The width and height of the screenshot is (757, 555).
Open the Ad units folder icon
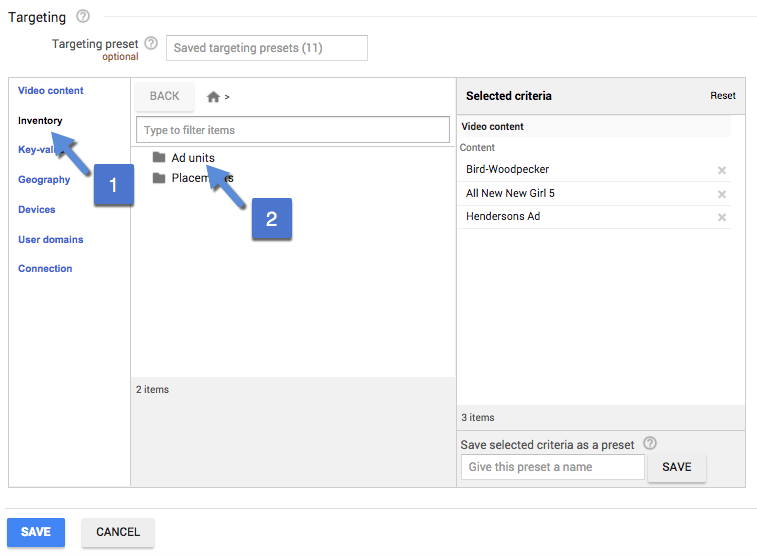click(159, 157)
